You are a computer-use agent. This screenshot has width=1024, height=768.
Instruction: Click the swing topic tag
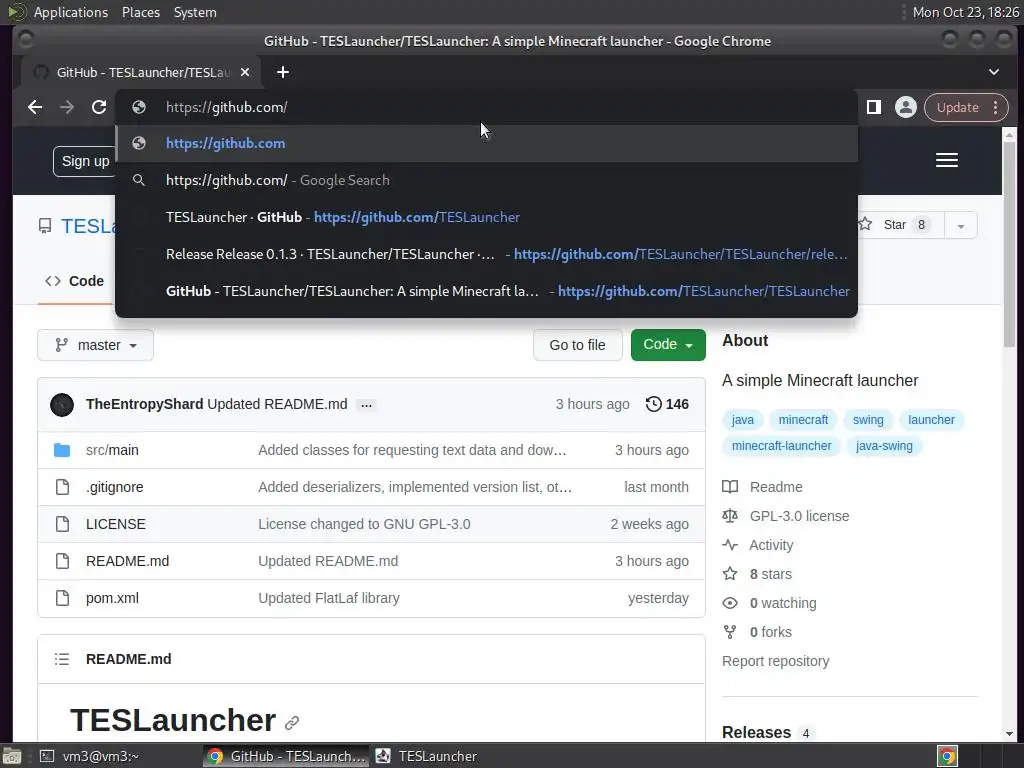coord(868,420)
